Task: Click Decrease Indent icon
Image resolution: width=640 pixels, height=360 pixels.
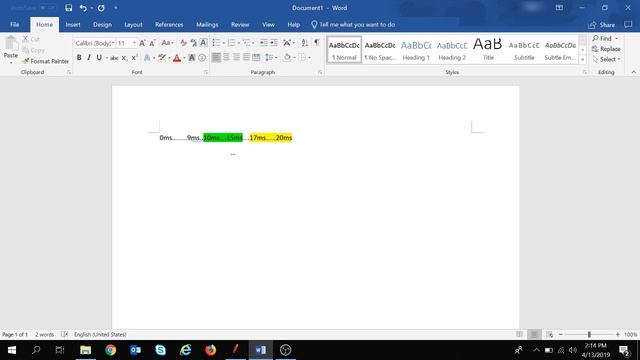Action: point(264,43)
